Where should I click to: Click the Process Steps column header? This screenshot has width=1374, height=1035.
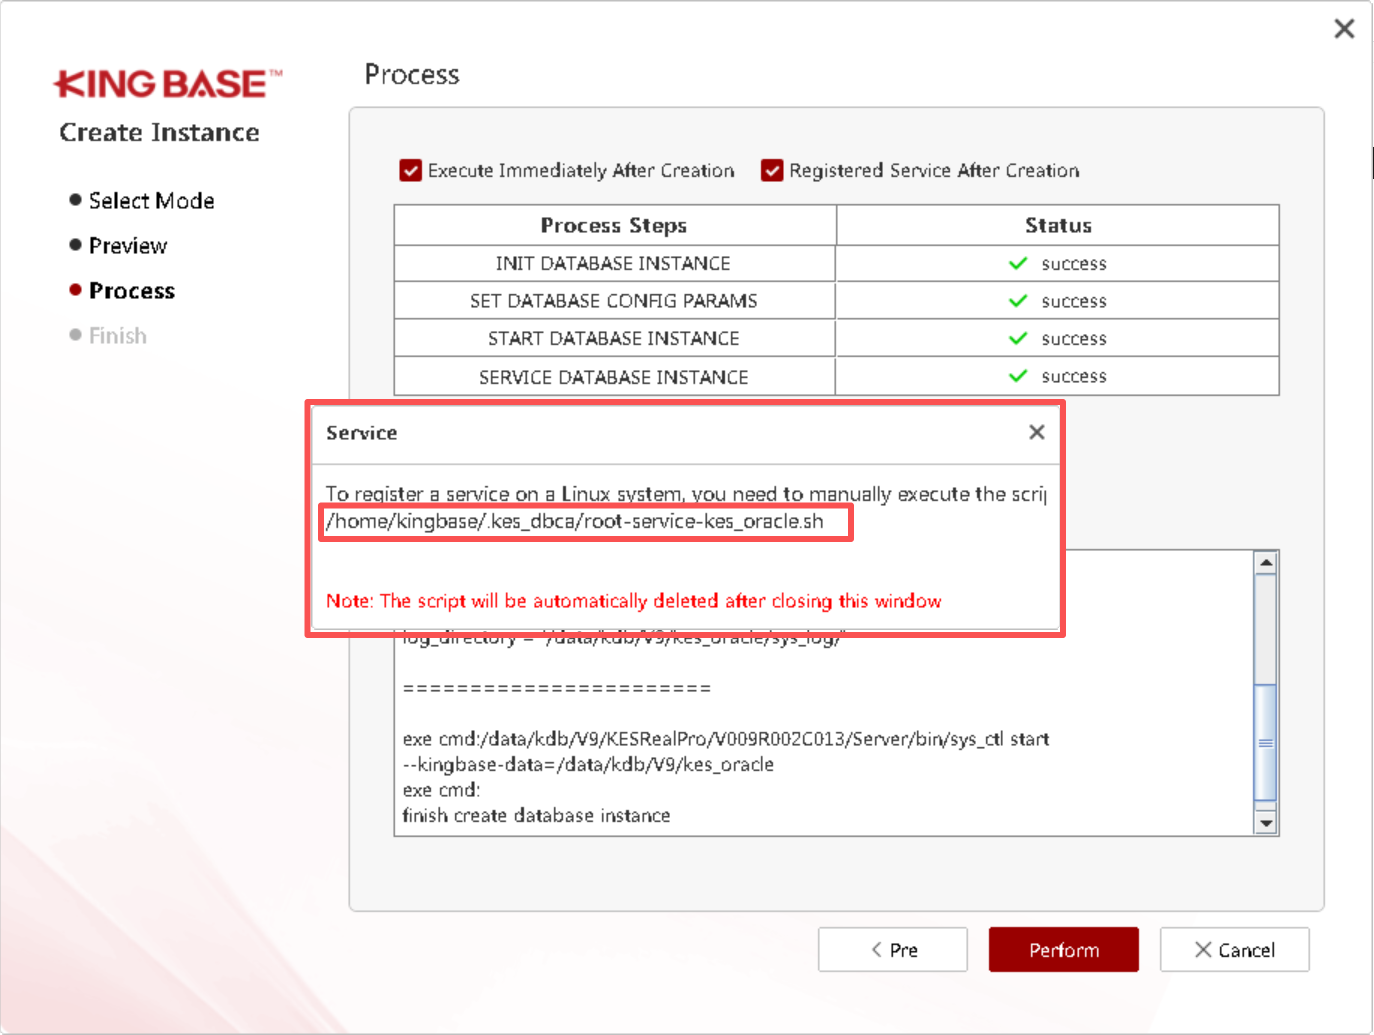614,225
